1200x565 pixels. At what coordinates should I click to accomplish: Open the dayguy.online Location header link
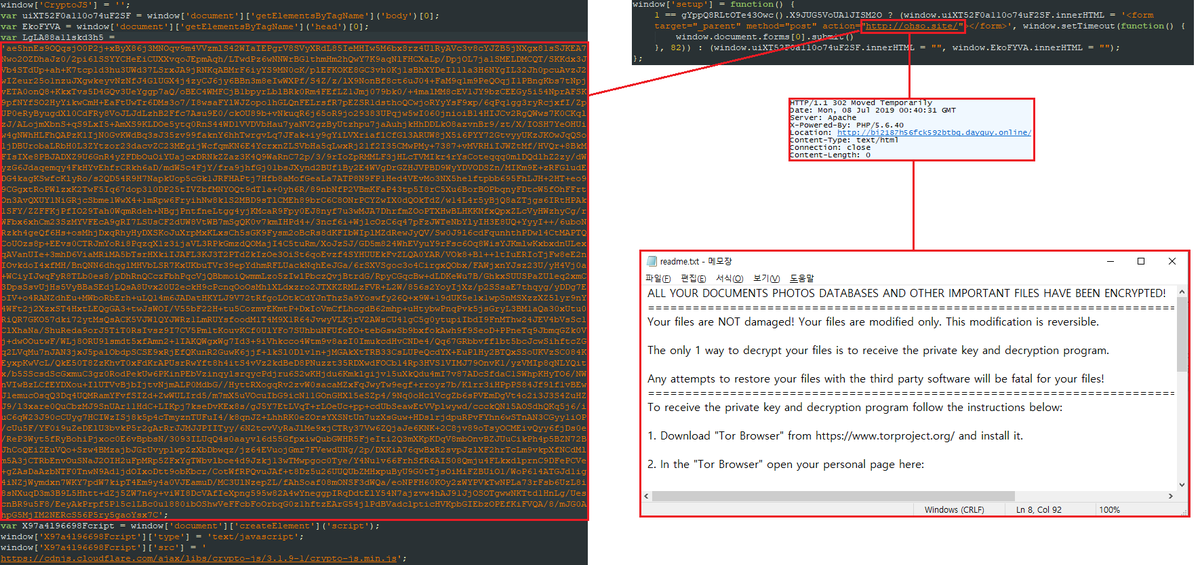click(x=933, y=132)
